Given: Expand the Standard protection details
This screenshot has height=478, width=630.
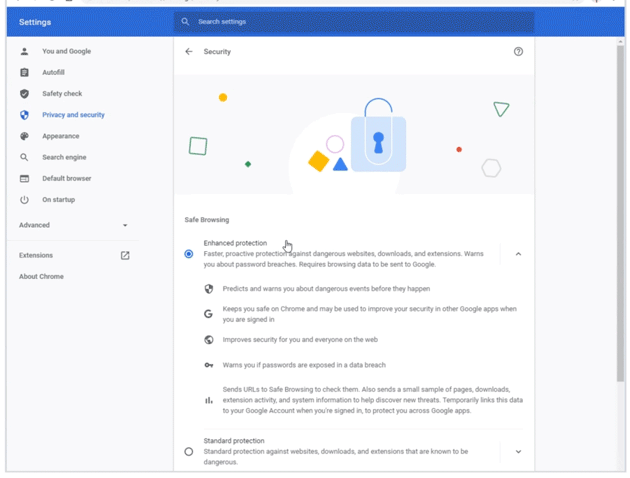Looking at the screenshot, I should click(x=518, y=452).
